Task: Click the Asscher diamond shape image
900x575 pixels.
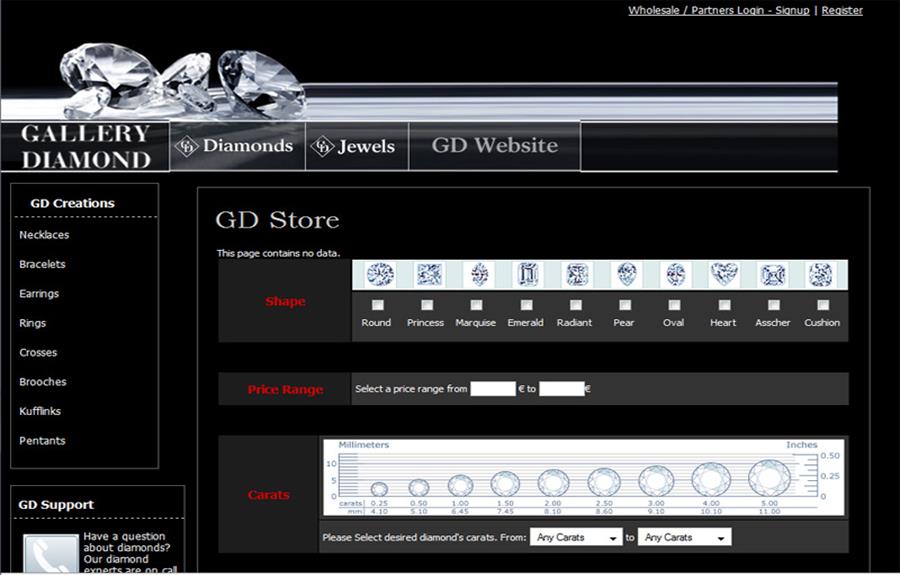Action: pos(773,275)
